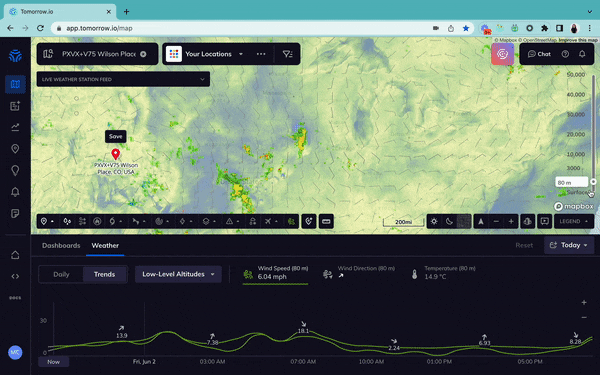Switch to the Dashboards tab

[61, 246]
